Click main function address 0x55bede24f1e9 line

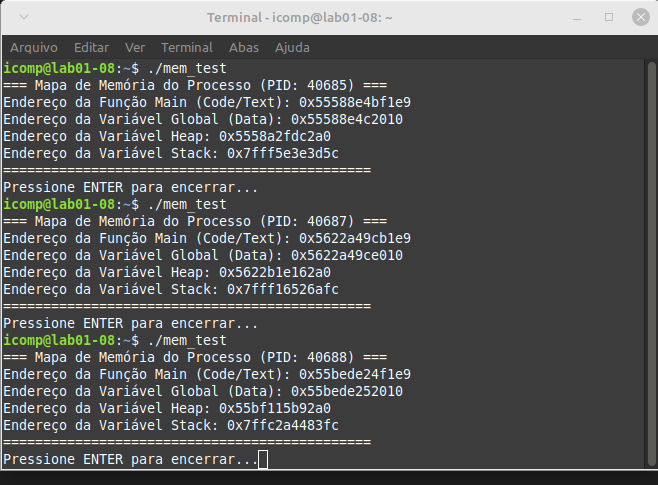207,374
